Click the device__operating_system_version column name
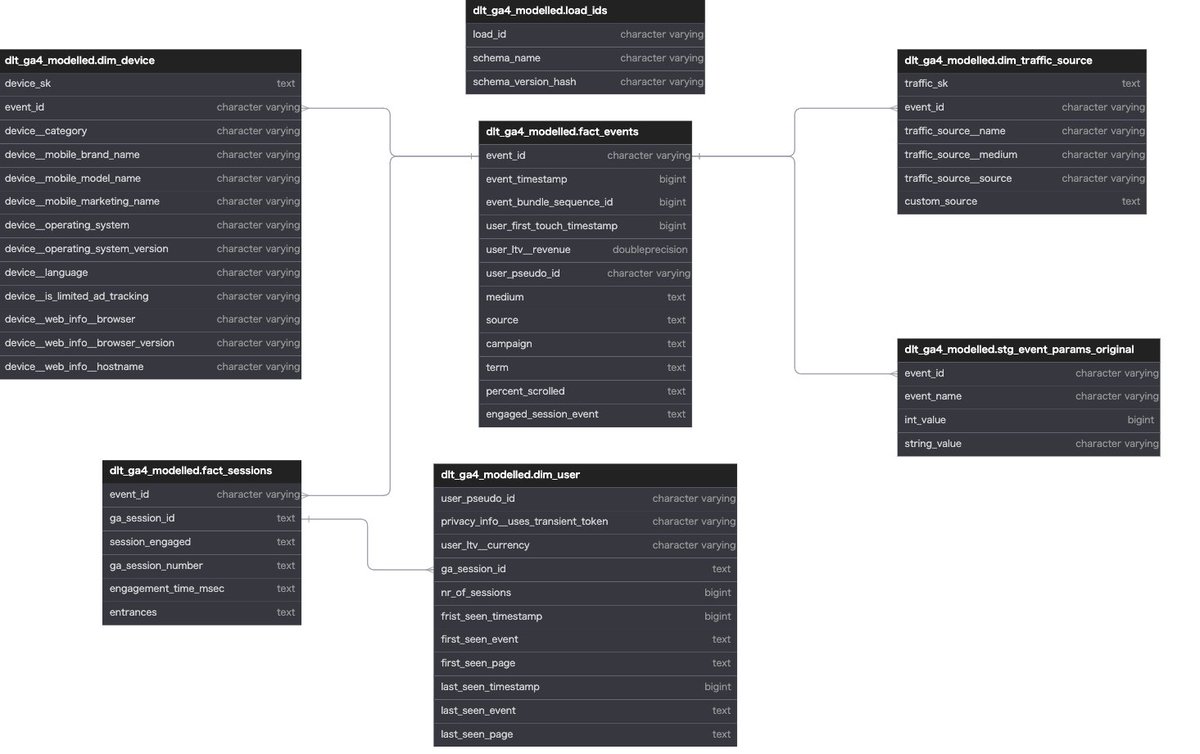 (x=87, y=249)
